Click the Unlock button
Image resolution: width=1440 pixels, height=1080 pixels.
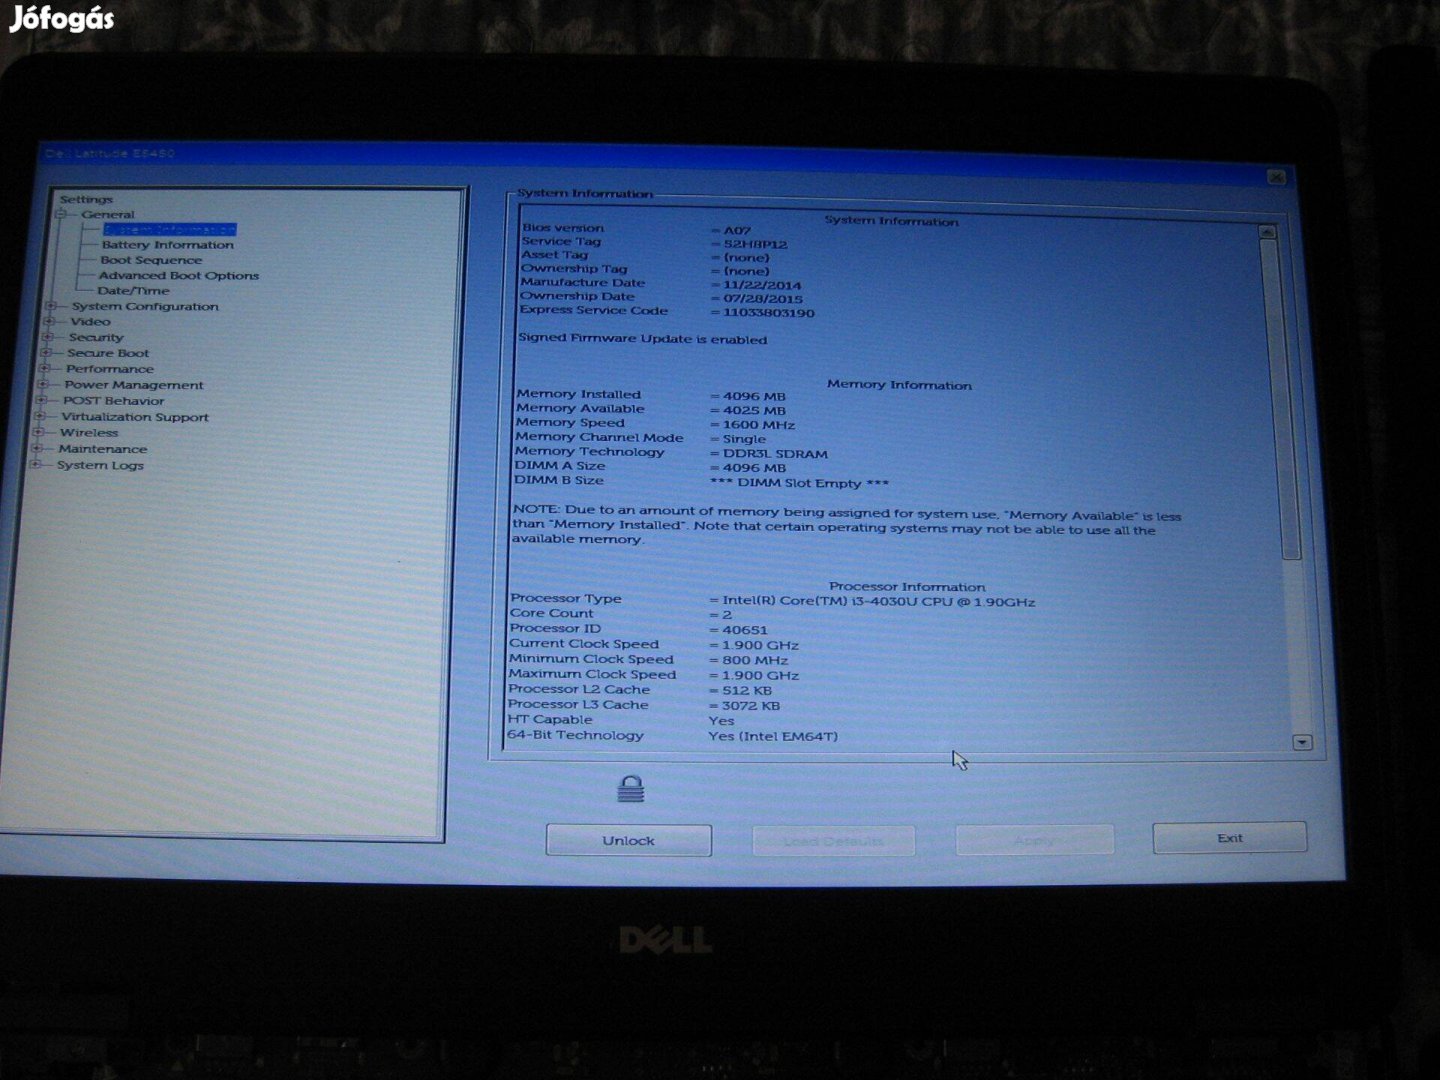(x=629, y=840)
